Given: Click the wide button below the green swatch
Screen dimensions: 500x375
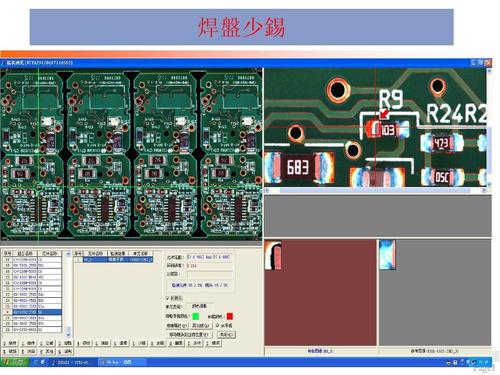Looking at the screenshot, I should point(189,334).
